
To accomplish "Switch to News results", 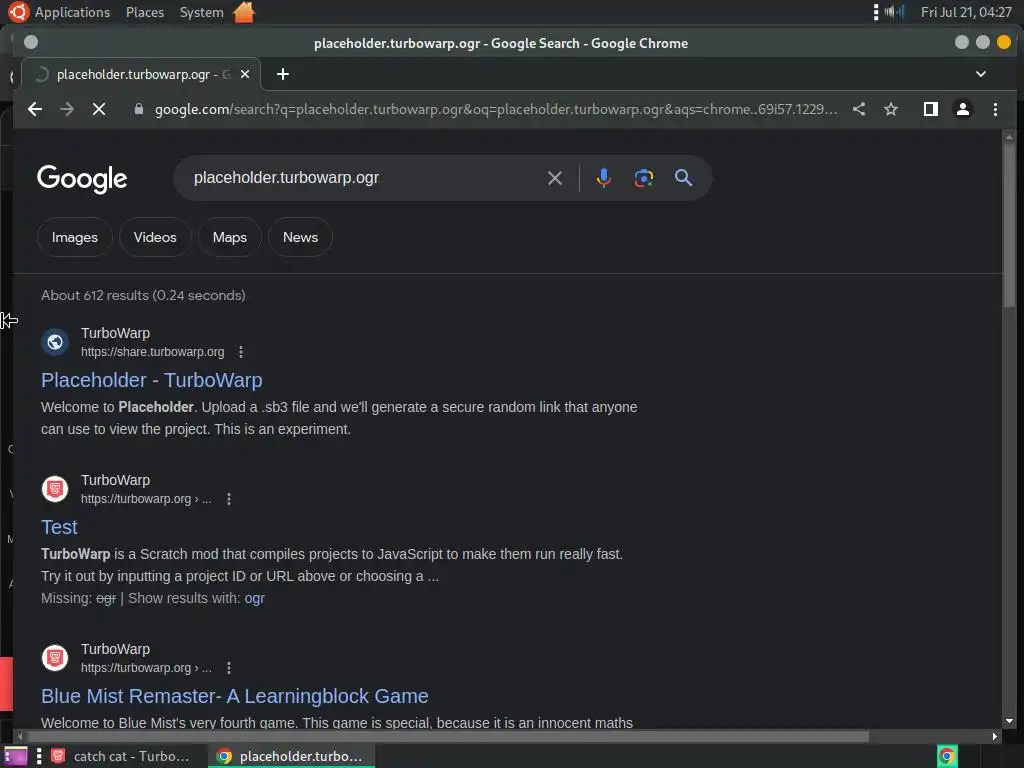I will [300, 237].
